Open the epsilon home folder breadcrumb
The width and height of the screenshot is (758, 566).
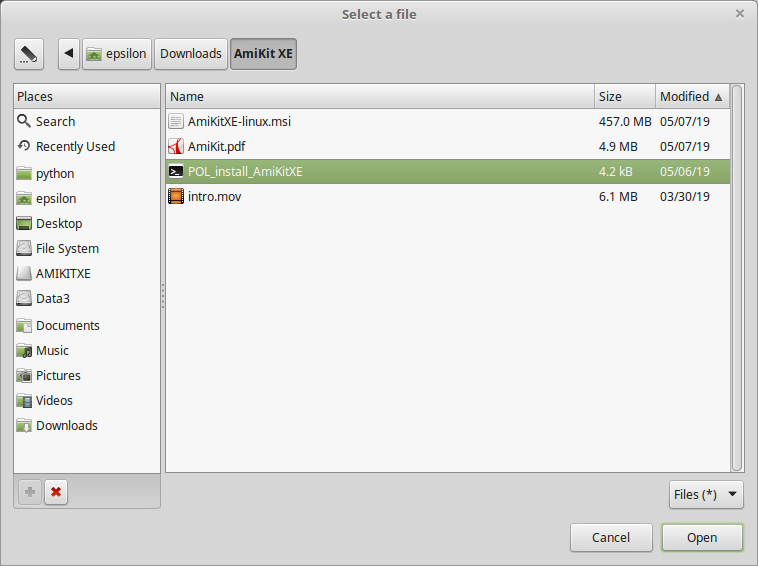117,54
